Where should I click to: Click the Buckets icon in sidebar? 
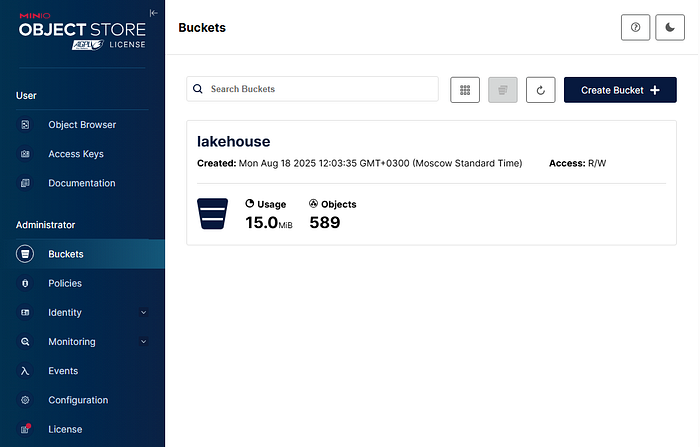tap(25, 254)
